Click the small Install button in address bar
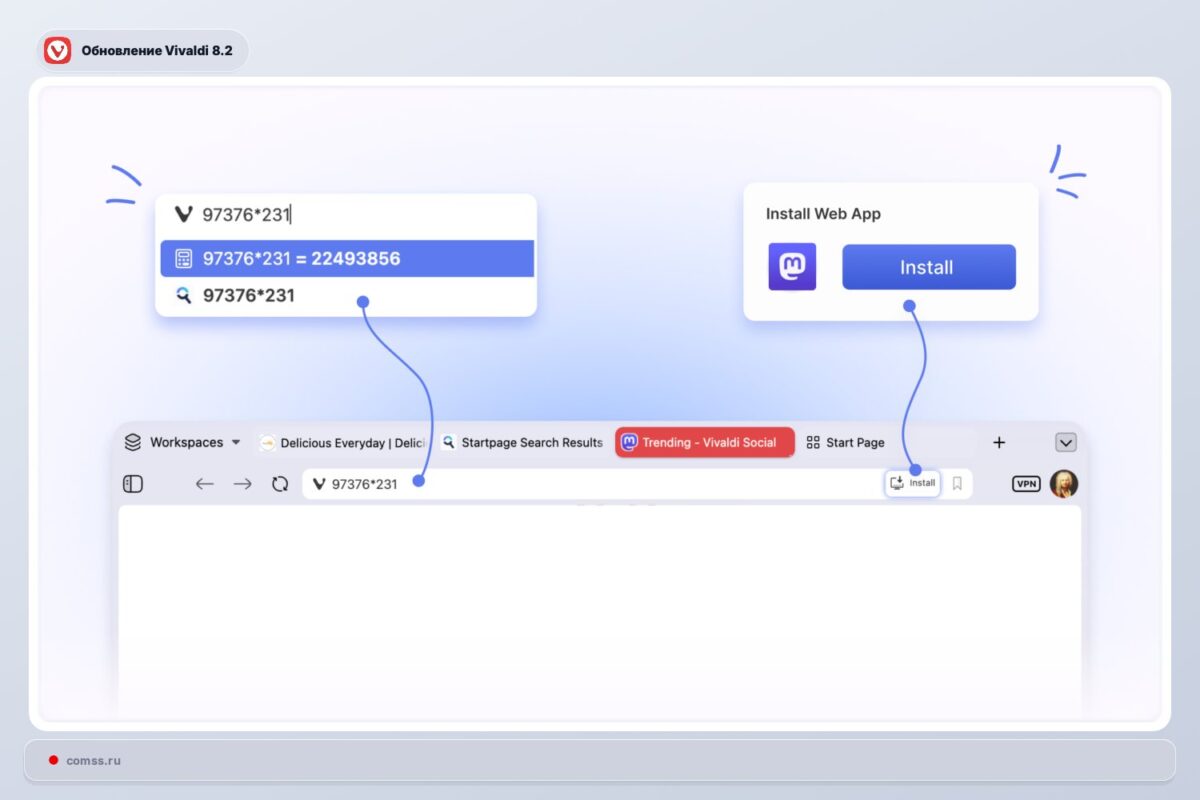 pos(912,483)
